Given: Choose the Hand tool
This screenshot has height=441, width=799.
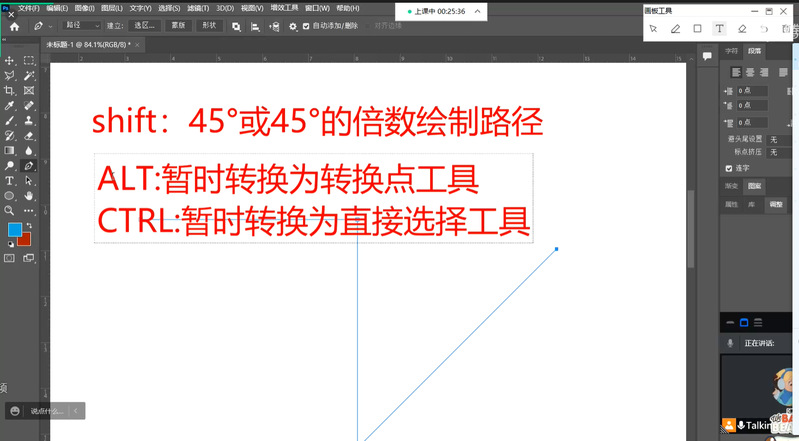Looking at the screenshot, I should coord(28,195).
